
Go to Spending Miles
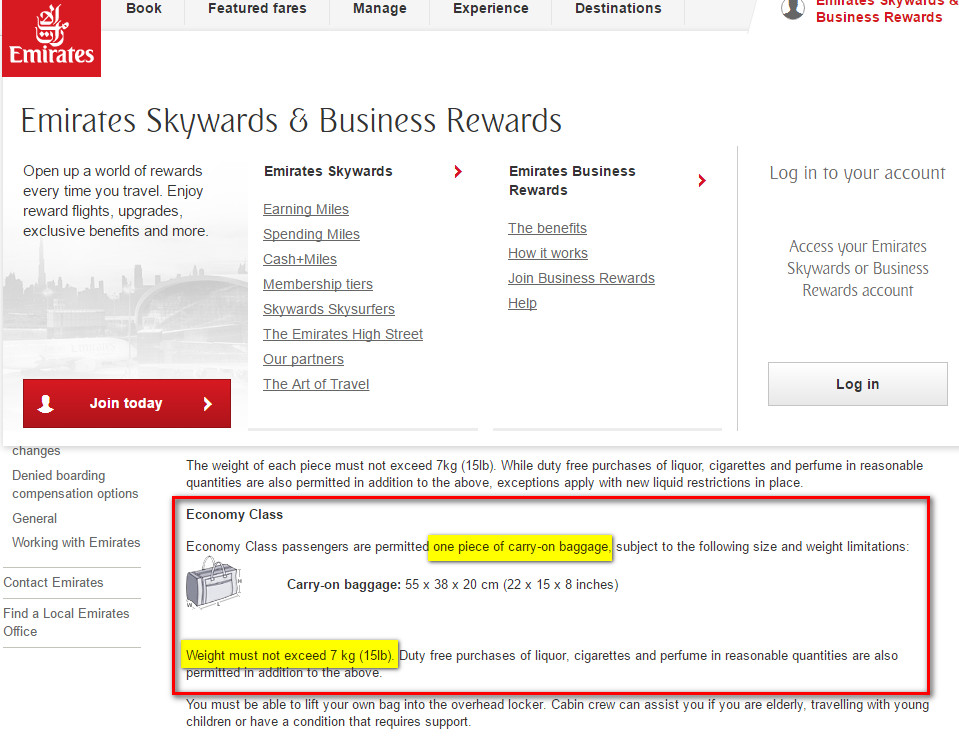311,234
